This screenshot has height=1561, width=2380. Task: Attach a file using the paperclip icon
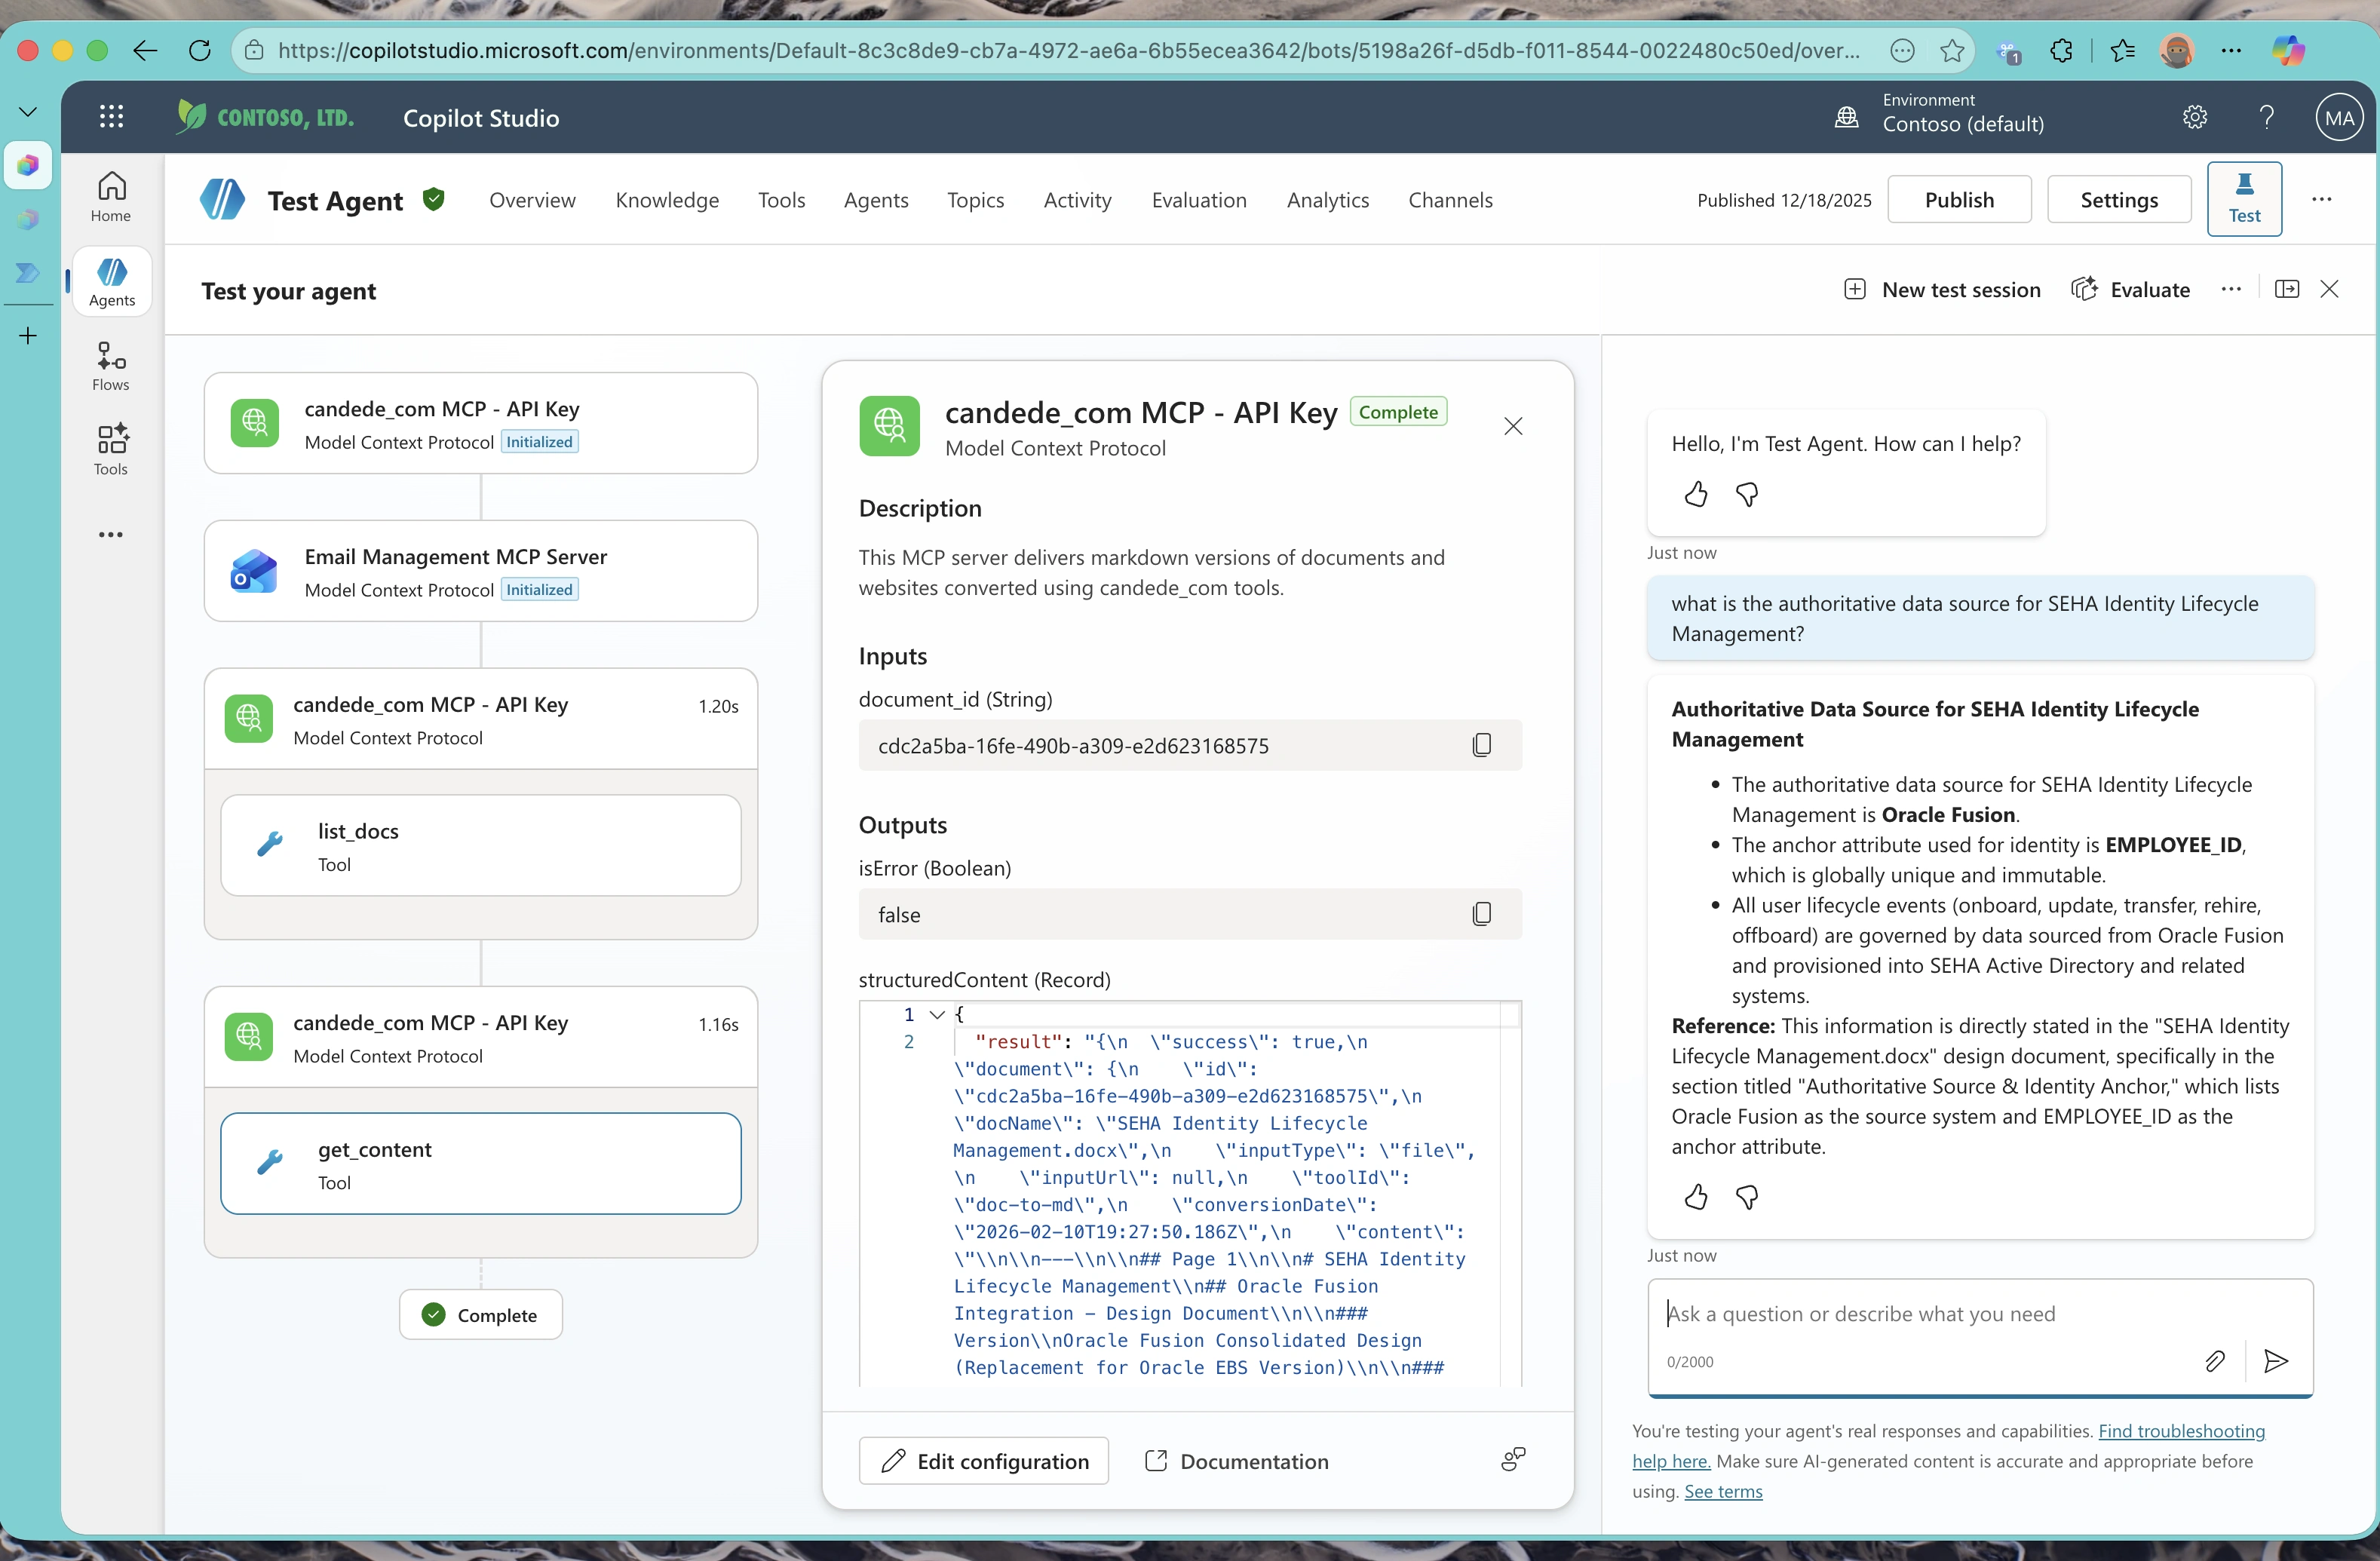(2215, 1361)
